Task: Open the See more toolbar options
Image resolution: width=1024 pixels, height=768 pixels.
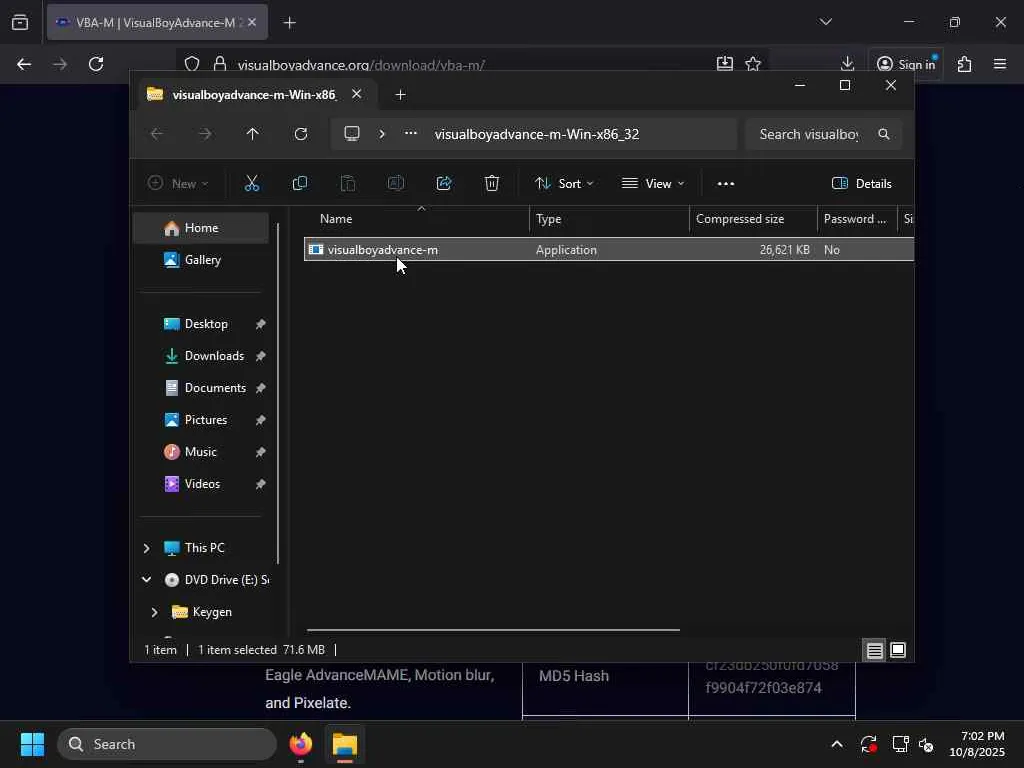Action: click(726, 184)
